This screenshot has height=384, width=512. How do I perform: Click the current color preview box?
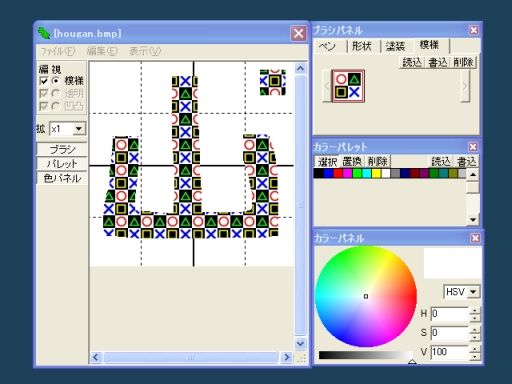coord(452,263)
